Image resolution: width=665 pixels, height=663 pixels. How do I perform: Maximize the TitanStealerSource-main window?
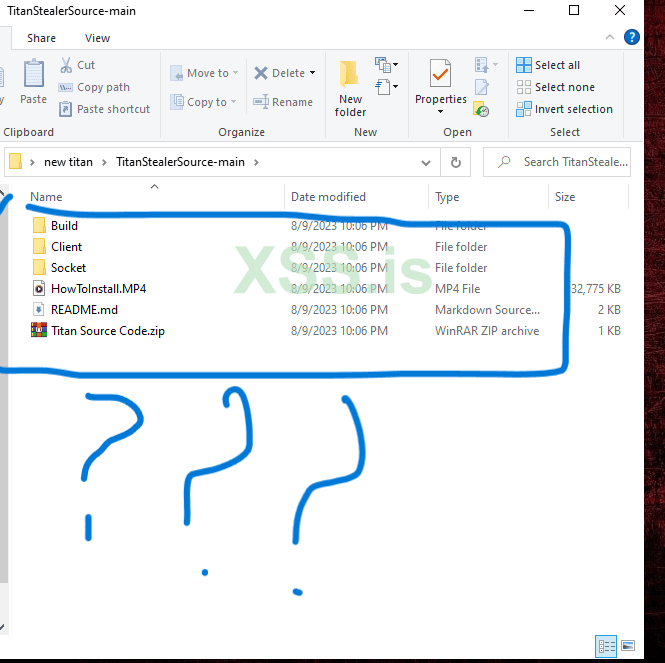[573, 10]
